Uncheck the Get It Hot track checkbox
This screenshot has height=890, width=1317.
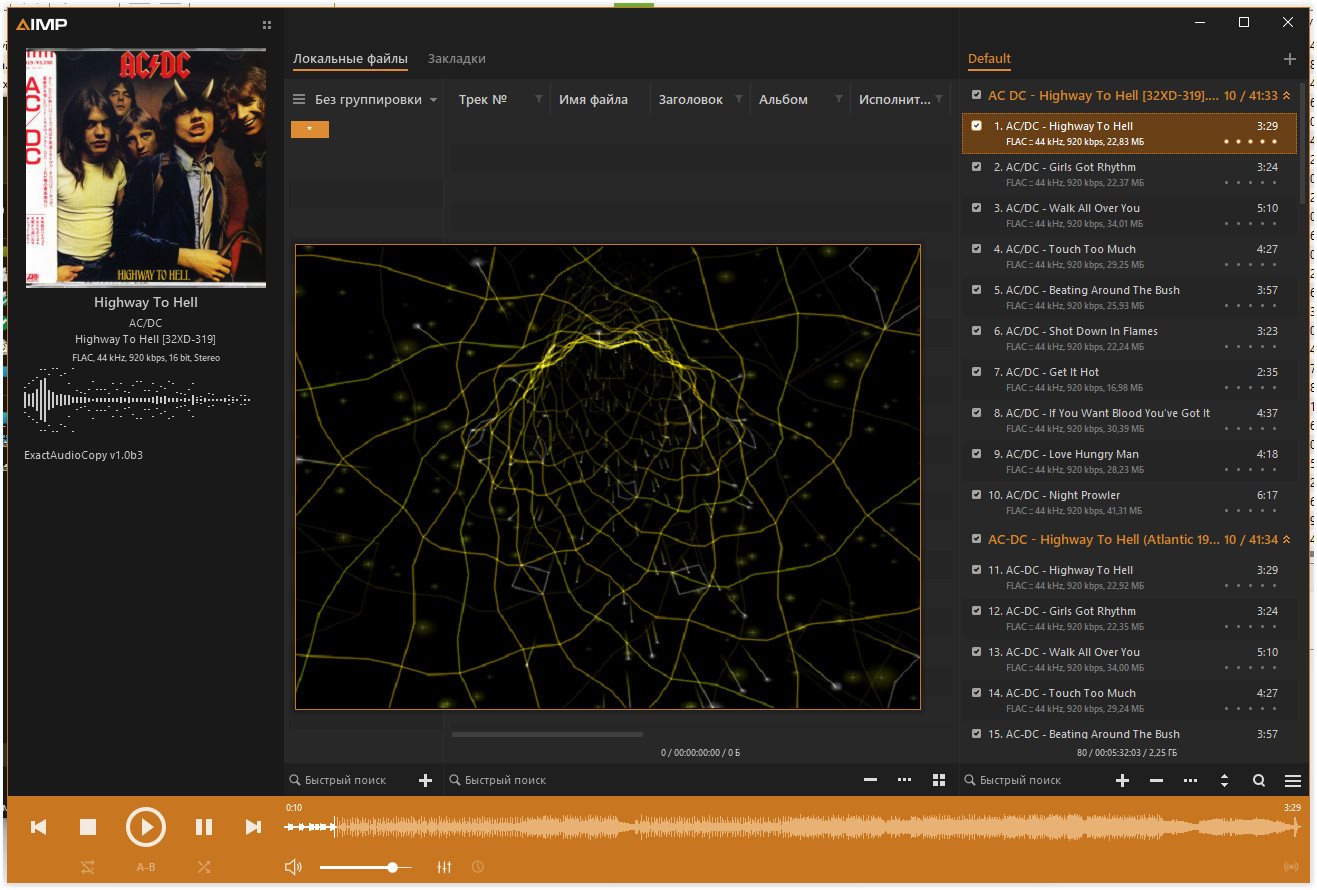977,372
